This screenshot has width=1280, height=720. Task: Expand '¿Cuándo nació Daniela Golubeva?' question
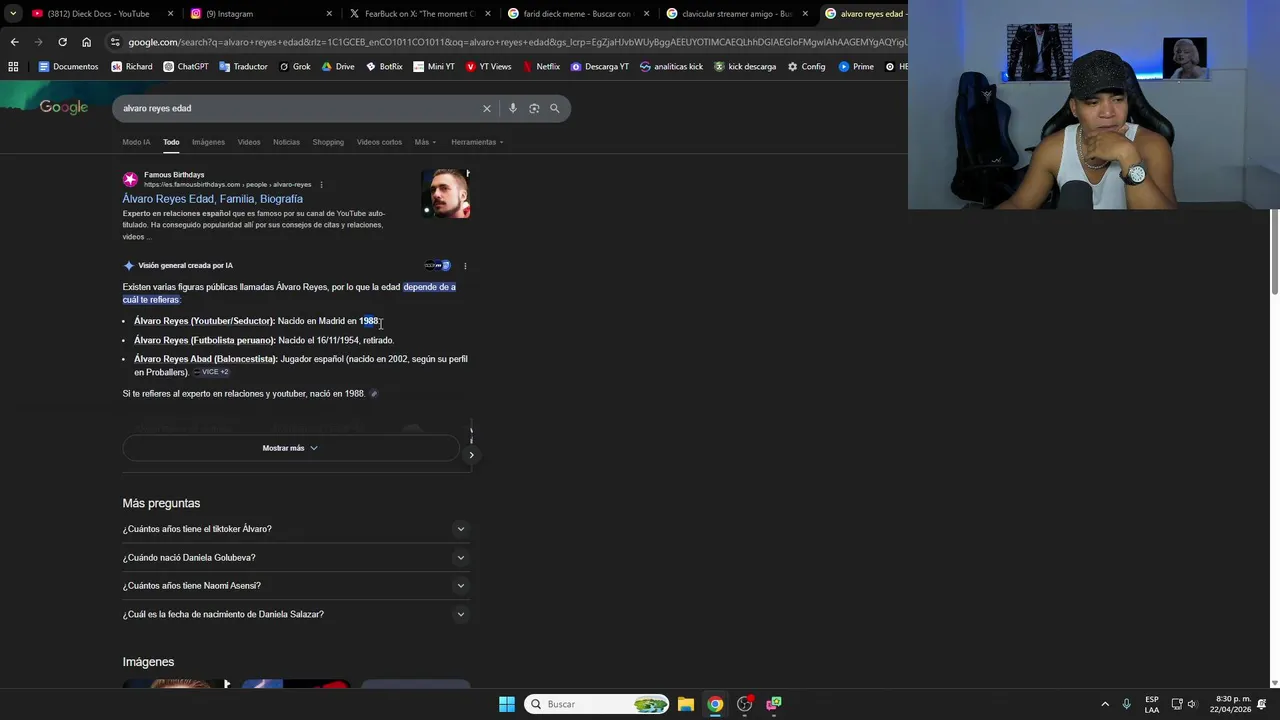296,558
